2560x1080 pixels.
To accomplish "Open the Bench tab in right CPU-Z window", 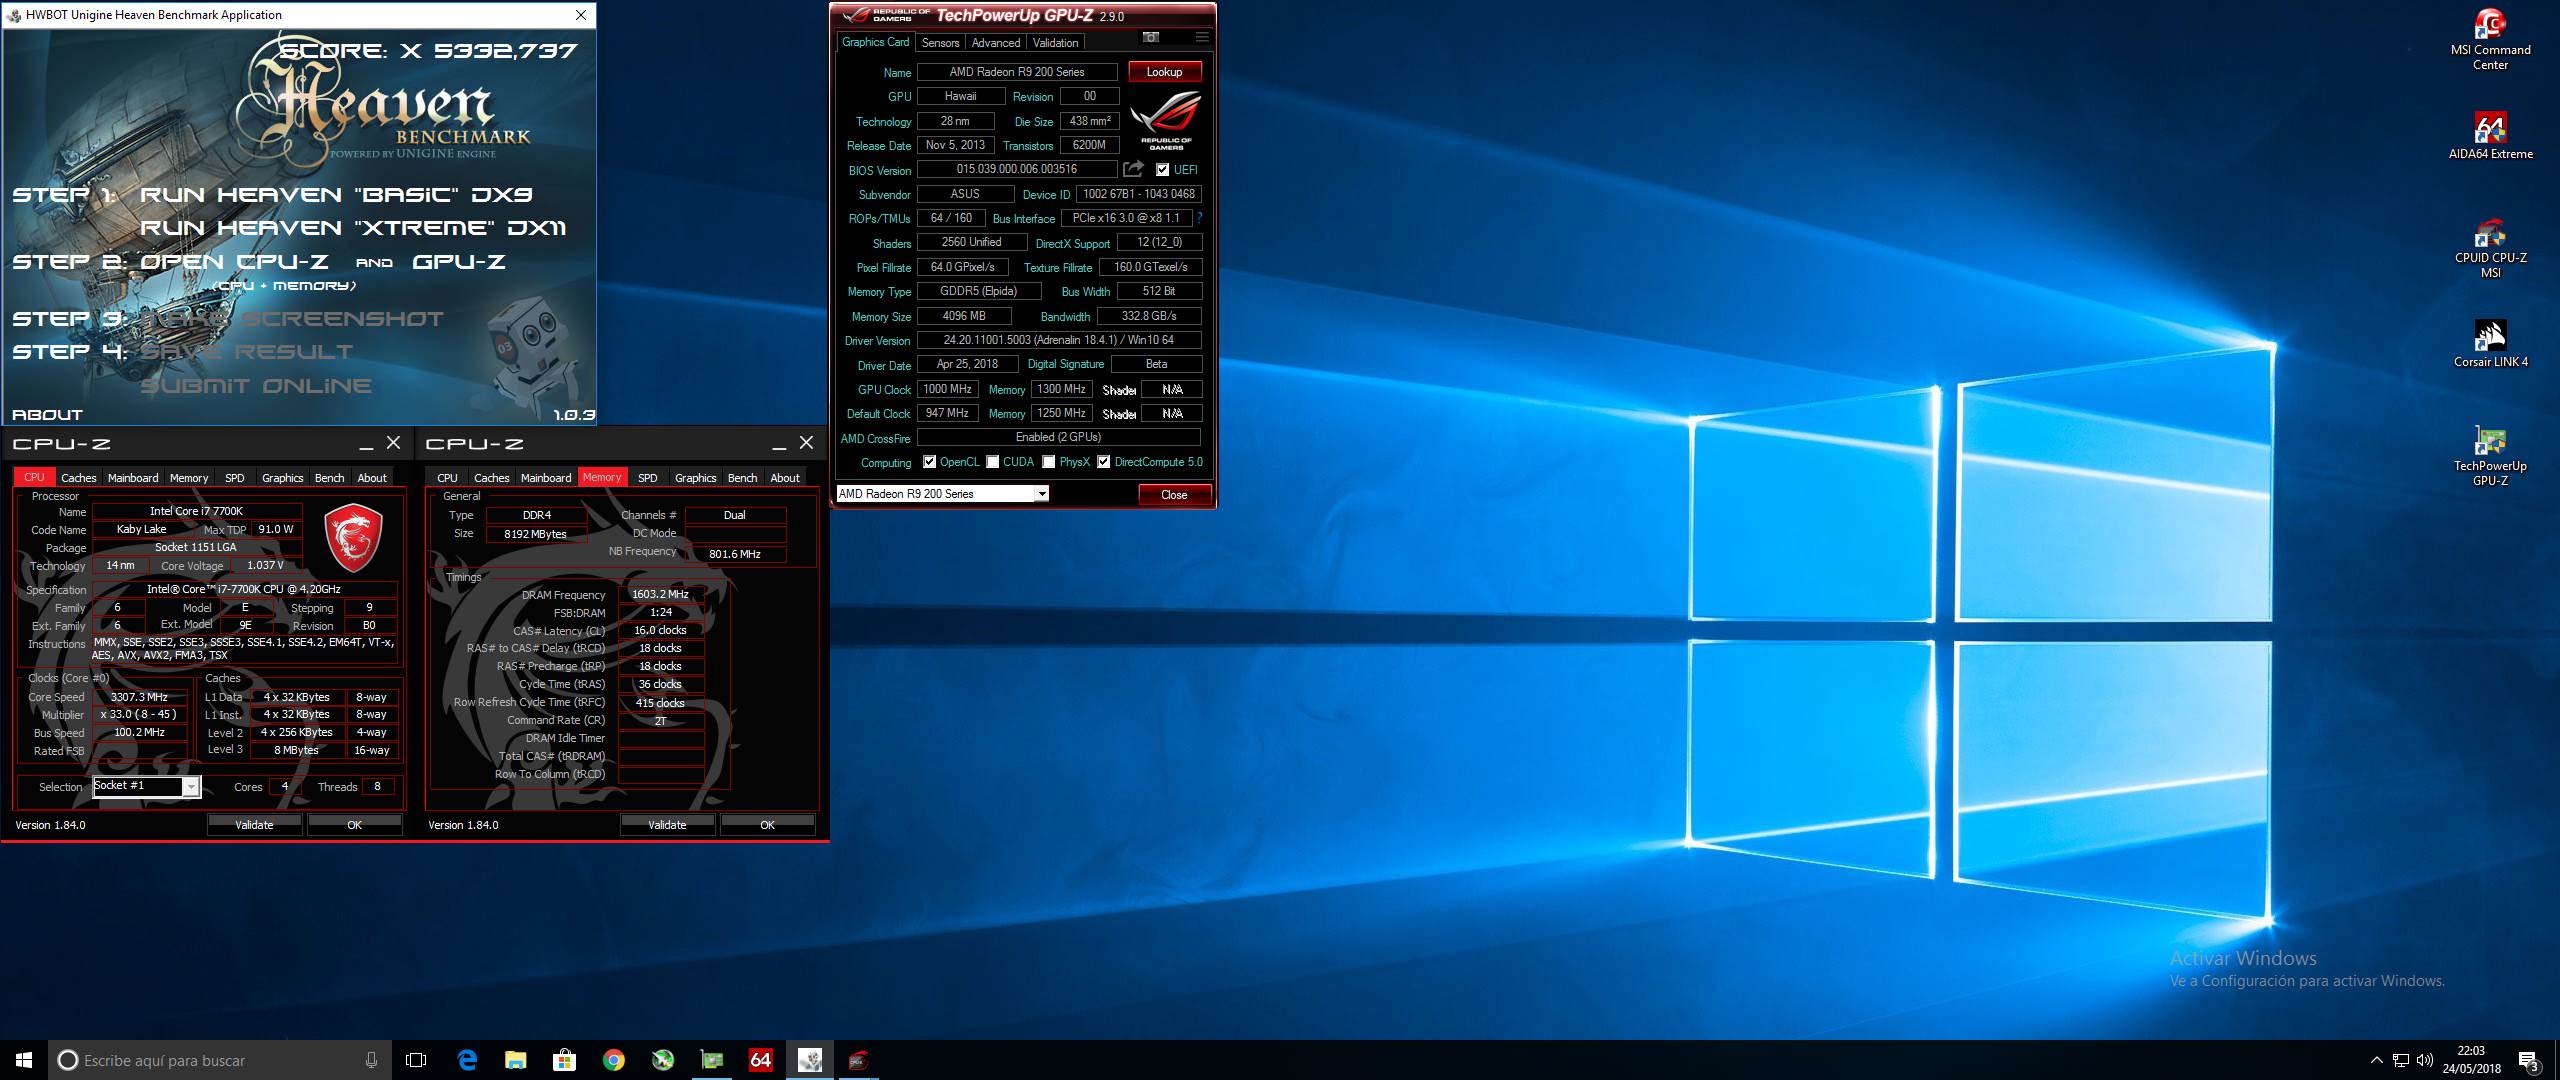I will click(x=742, y=478).
